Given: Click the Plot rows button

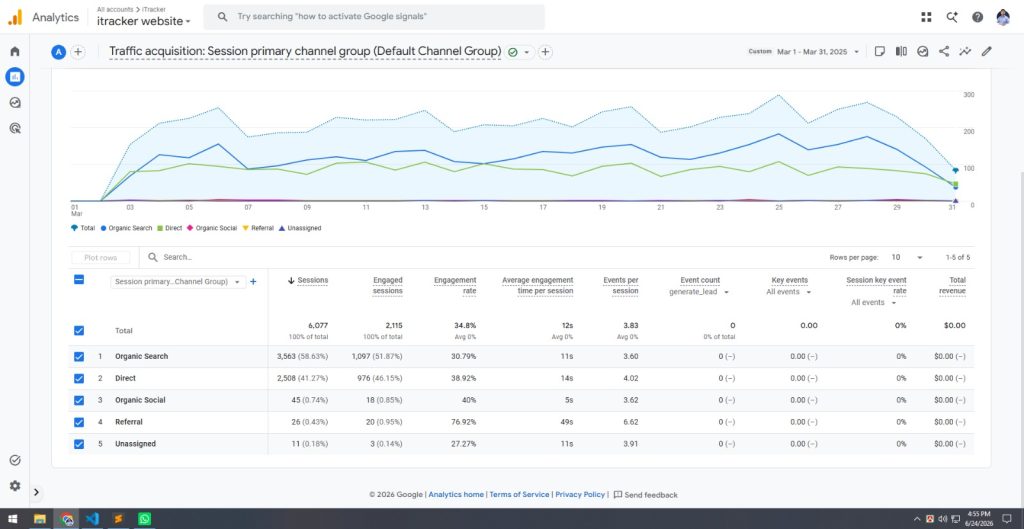Looking at the screenshot, I should [101, 257].
